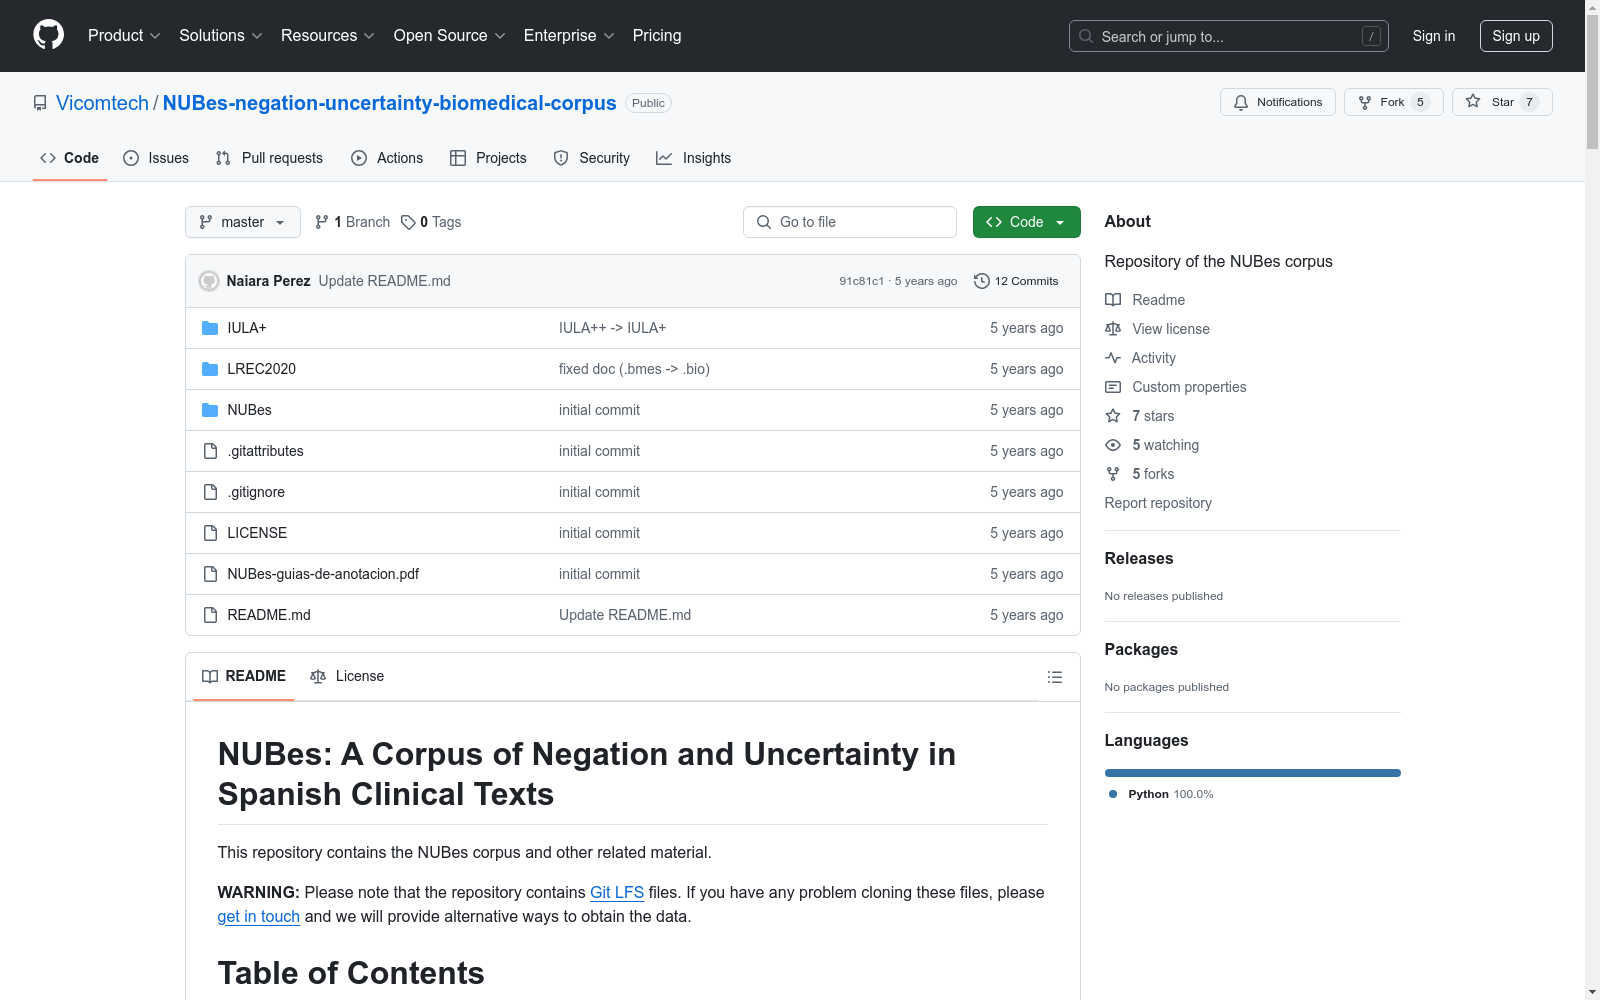Image resolution: width=1600 pixels, height=1000 pixels.
Task: Click the .gitattributes file icon
Action: pyautogui.click(x=210, y=451)
